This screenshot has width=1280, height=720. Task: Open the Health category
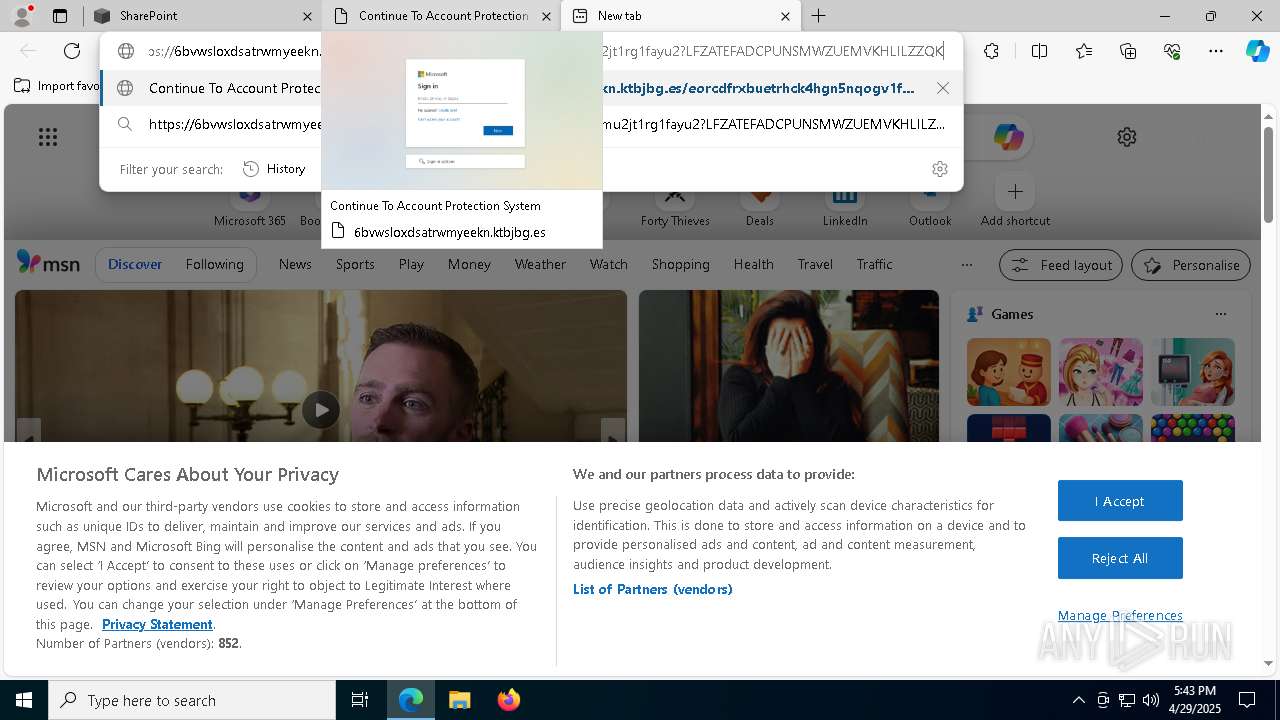[x=753, y=264]
